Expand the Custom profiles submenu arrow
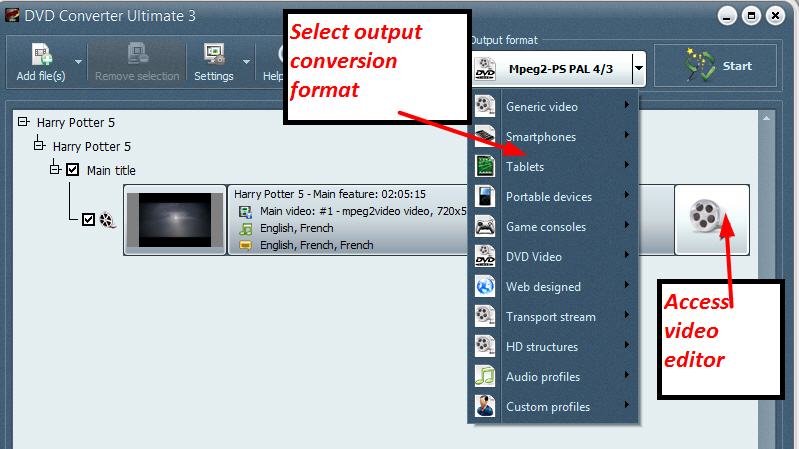799x449 pixels. (x=627, y=405)
